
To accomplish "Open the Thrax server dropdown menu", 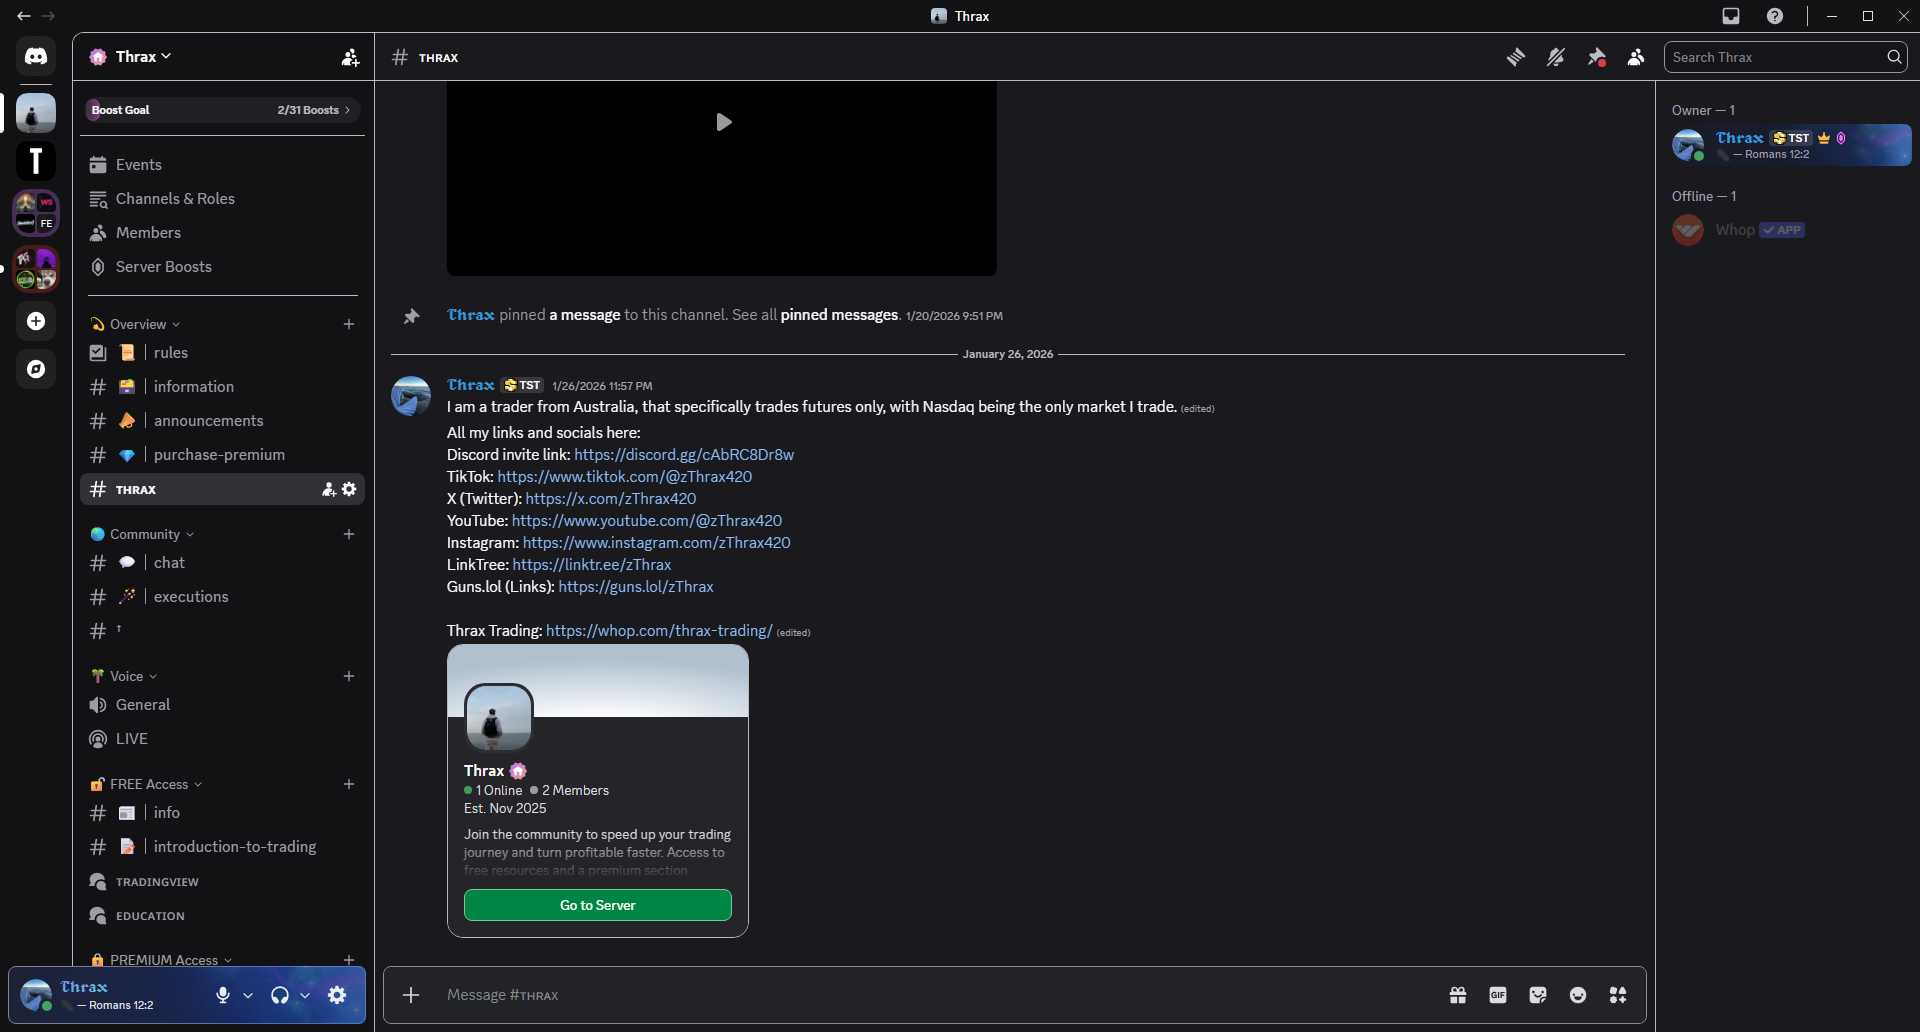I will (144, 57).
